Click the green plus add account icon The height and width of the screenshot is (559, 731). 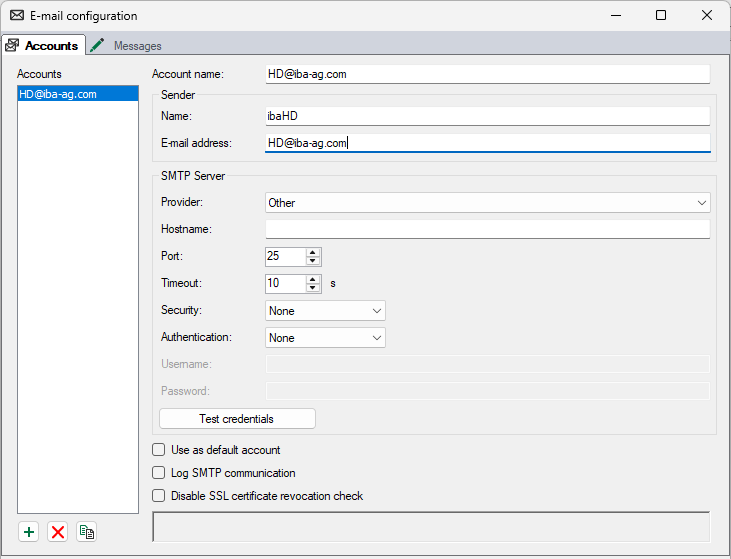click(29, 532)
